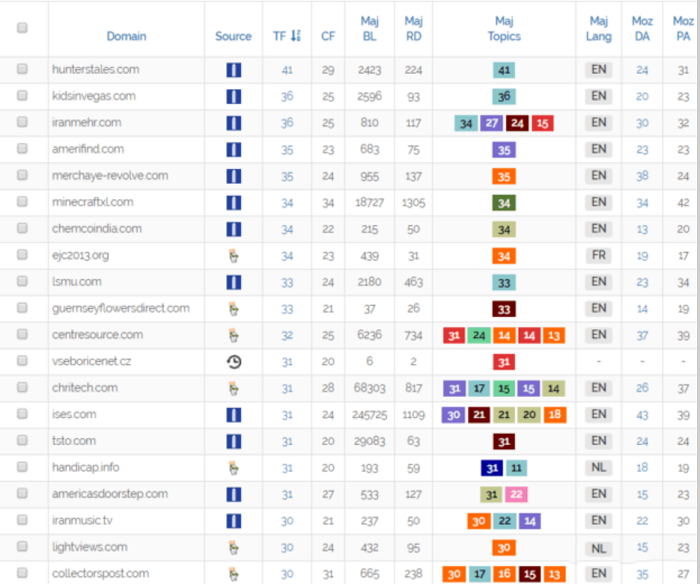
Task: Sort by Source column header
Action: [x=233, y=36]
